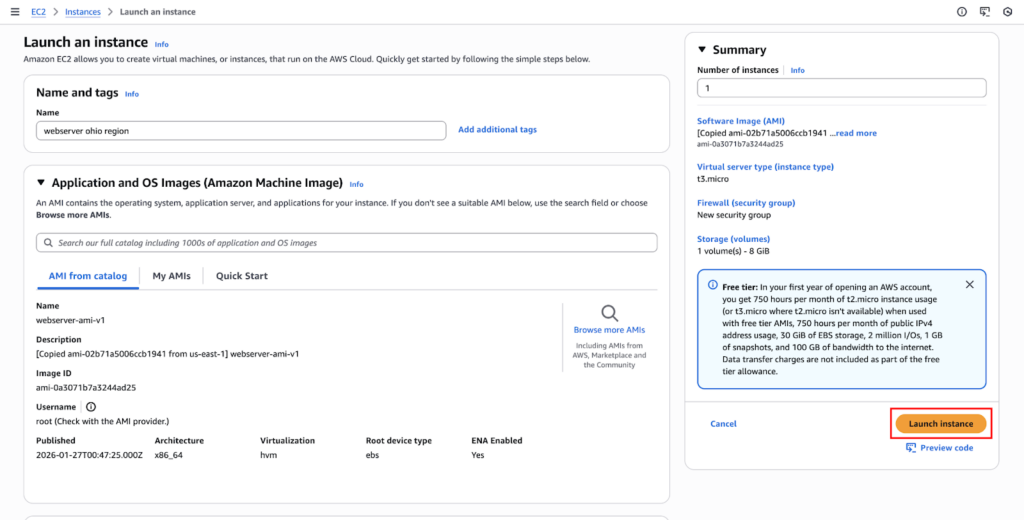Screen dimensions: 1024x520
Task: Open the info panel icon in top bar
Action: pos(961,12)
